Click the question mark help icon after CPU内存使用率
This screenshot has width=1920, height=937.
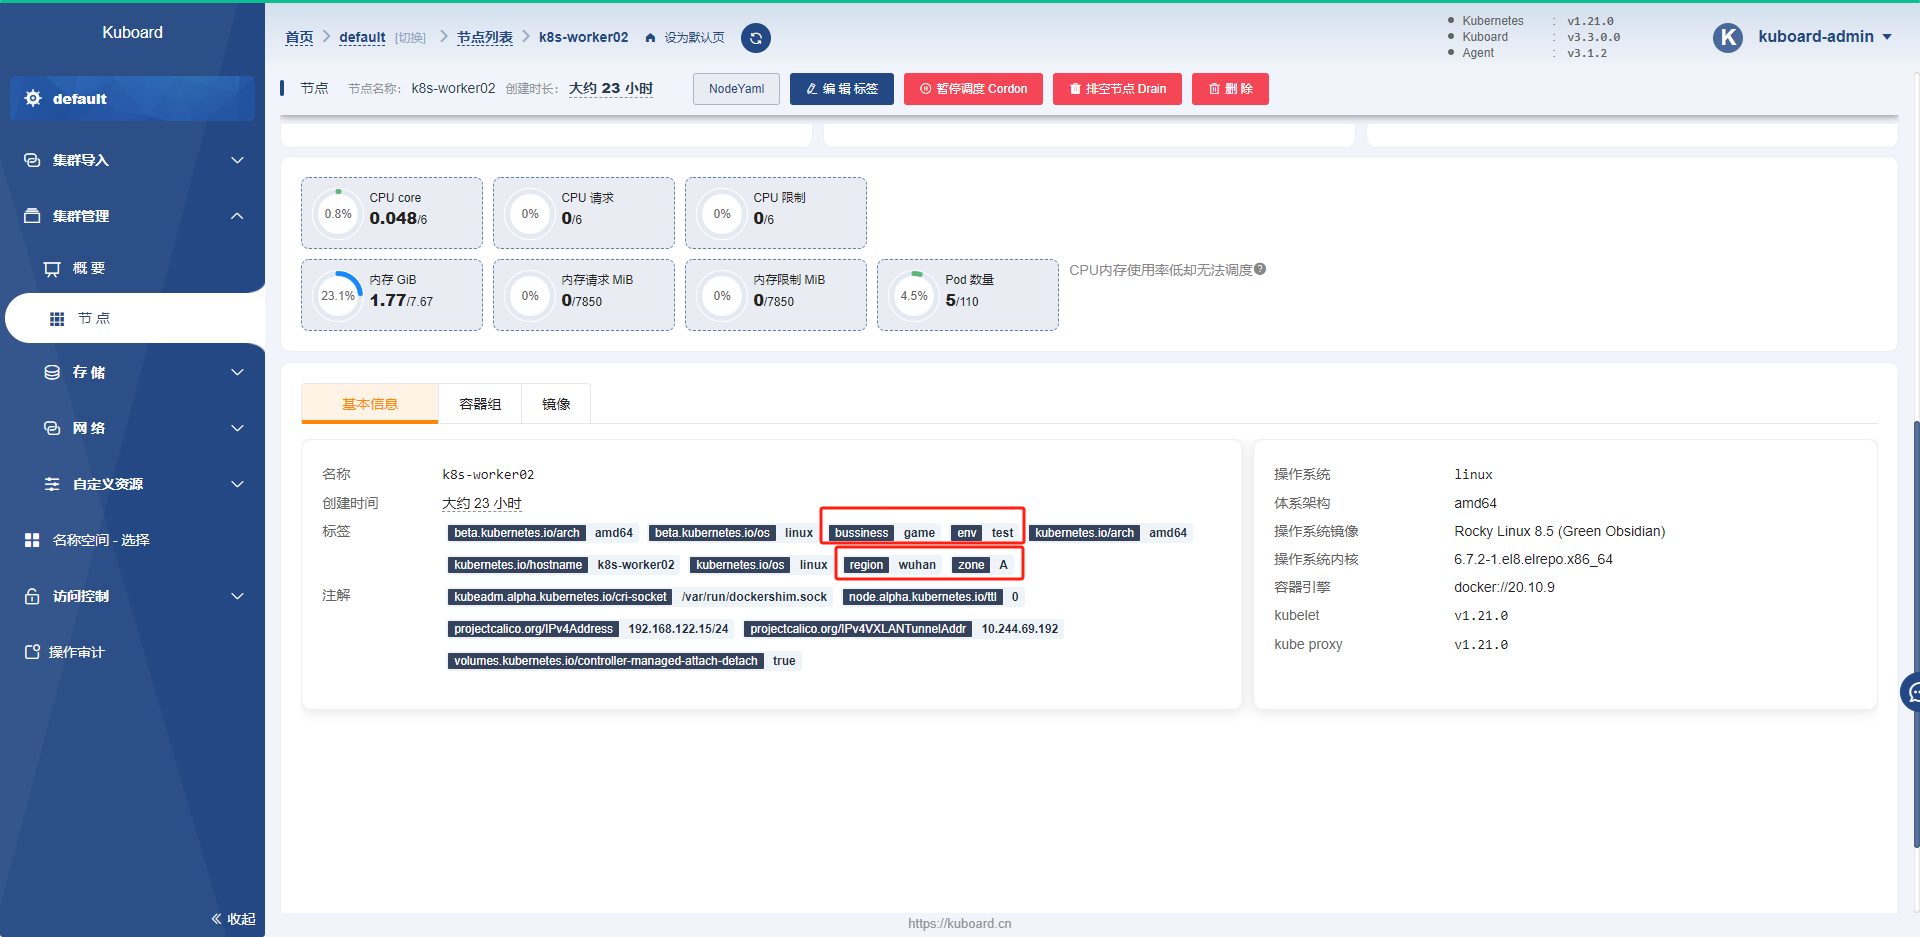pos(1260,269)
